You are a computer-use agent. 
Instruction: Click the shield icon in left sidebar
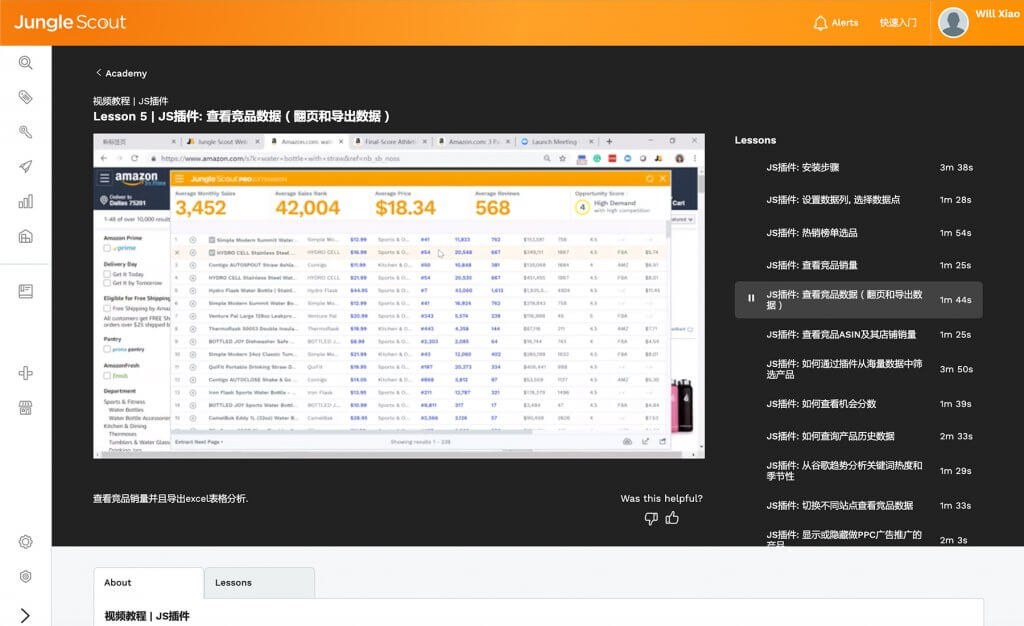(25, 576)
